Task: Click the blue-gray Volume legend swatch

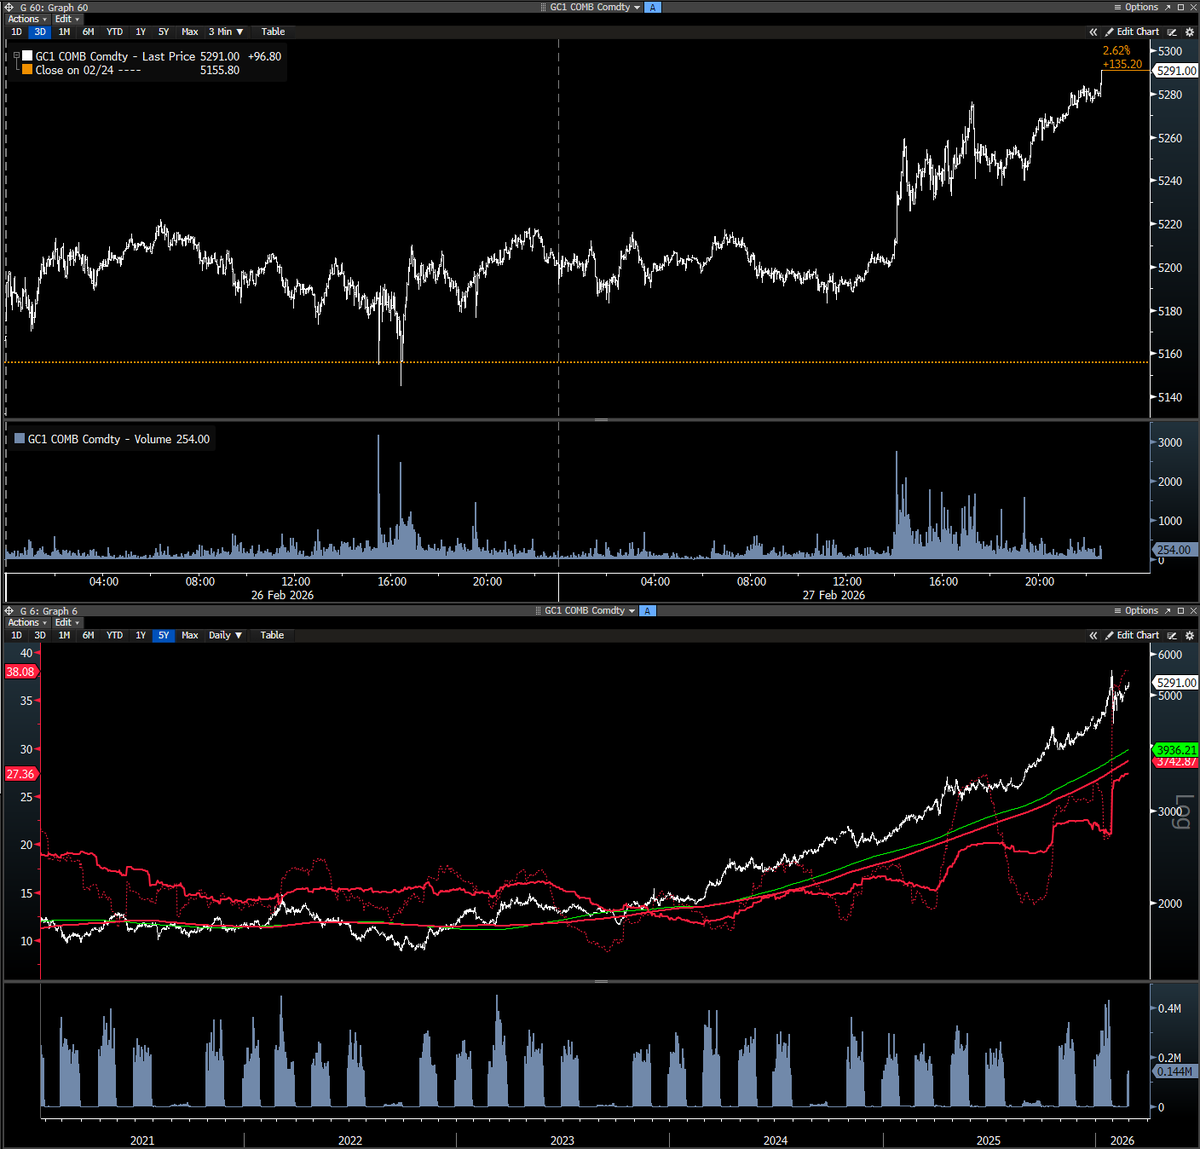Action: point(20,439)
